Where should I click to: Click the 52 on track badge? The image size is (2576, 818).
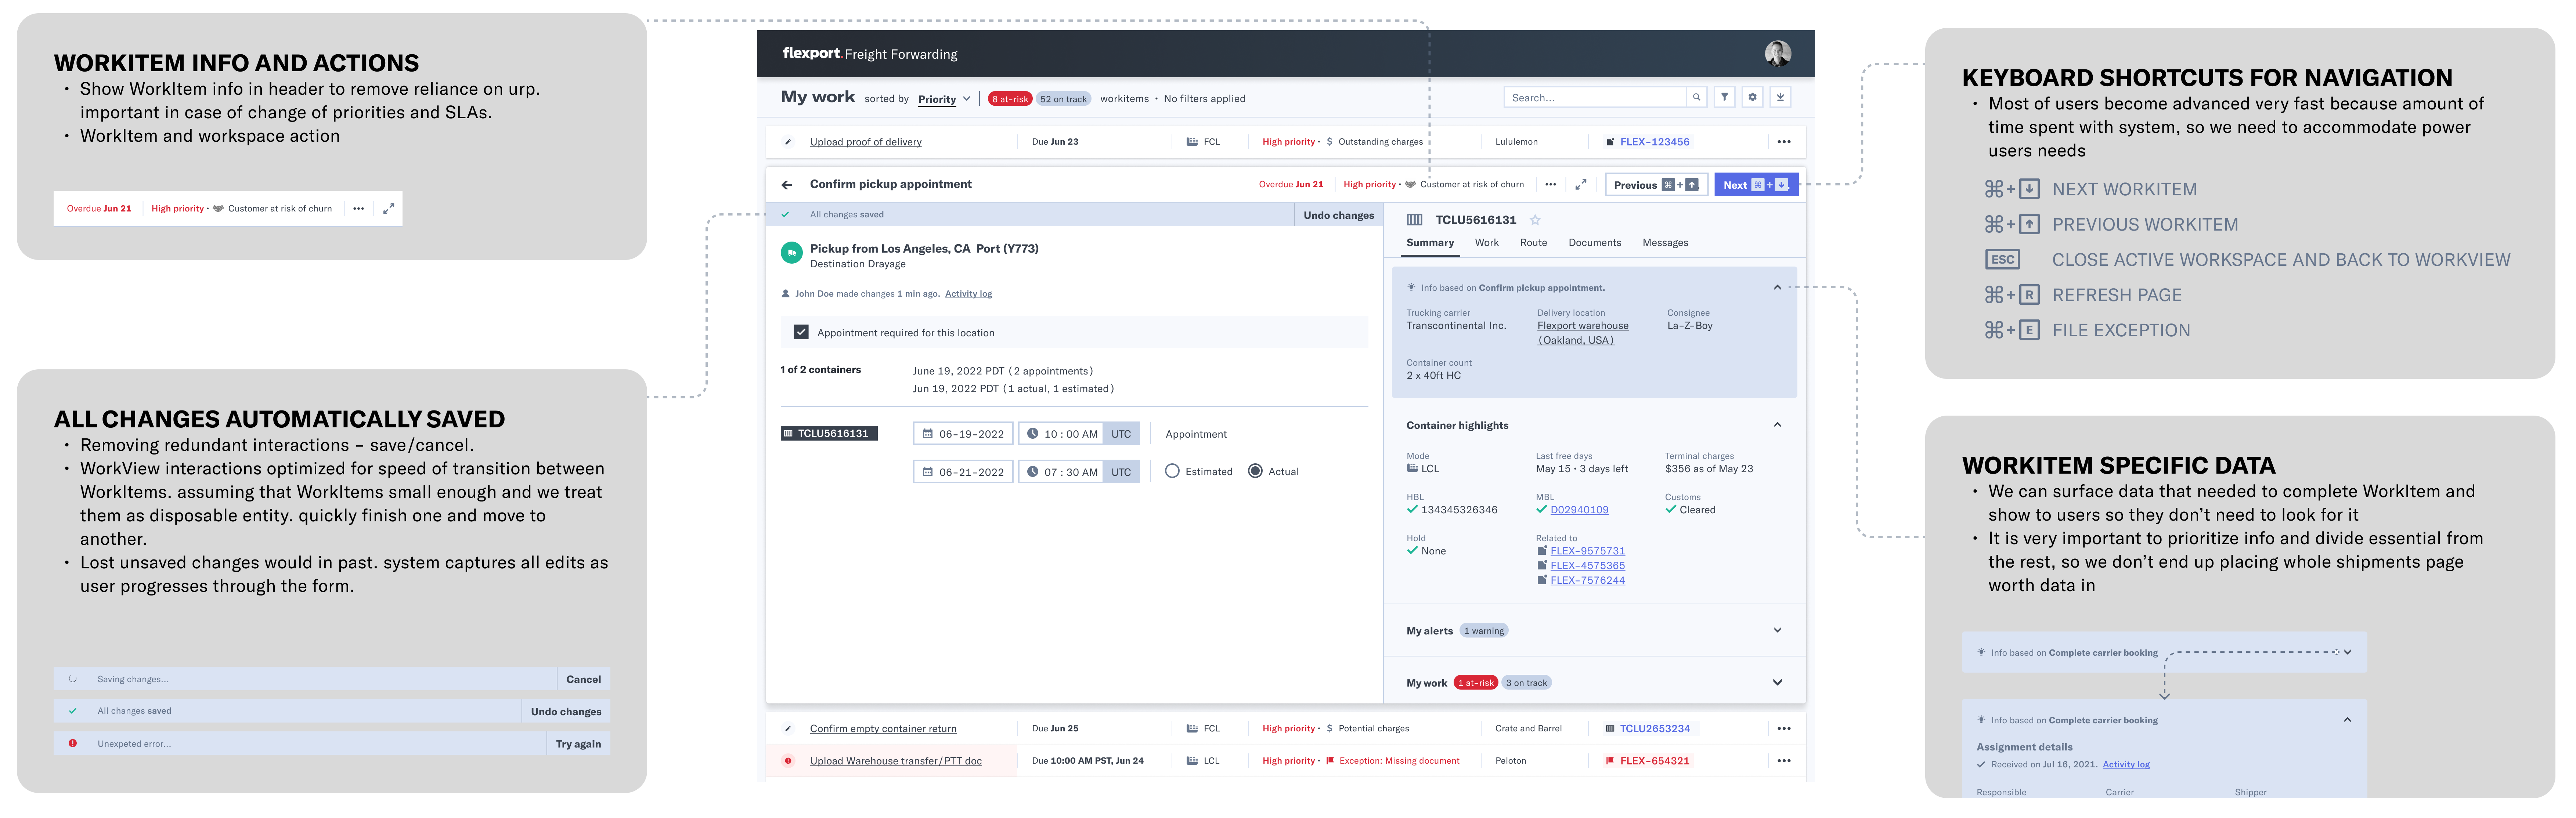click(1062, 99)
